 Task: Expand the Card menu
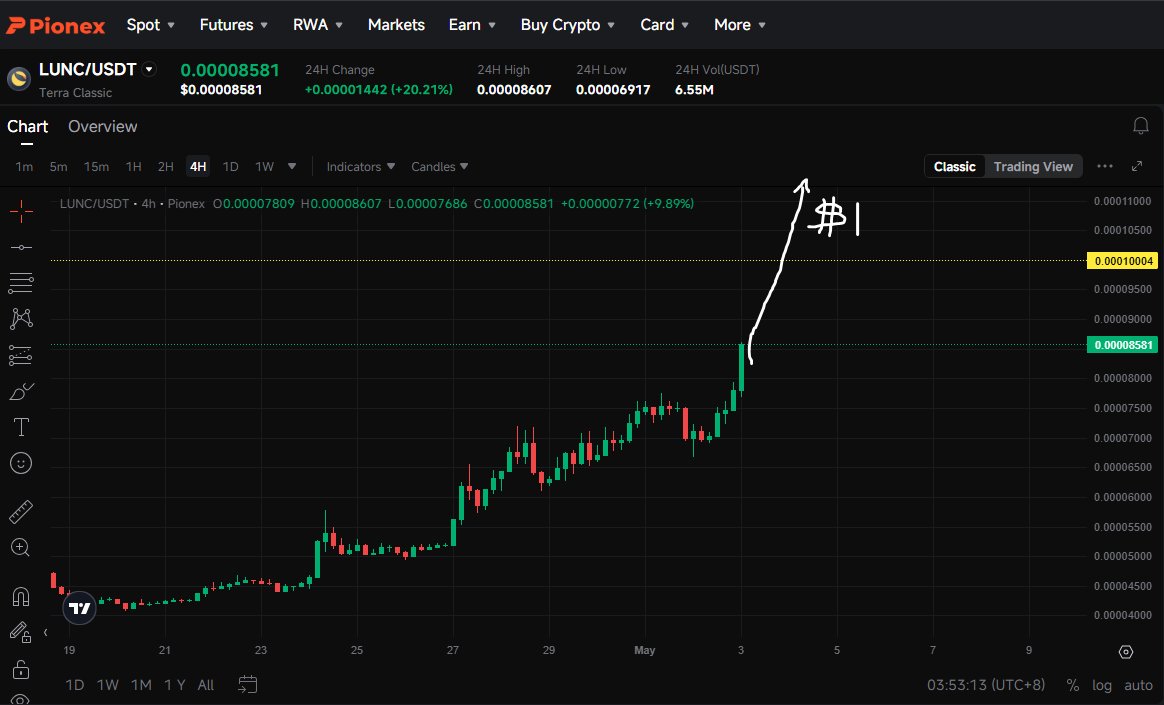[664, 24]
